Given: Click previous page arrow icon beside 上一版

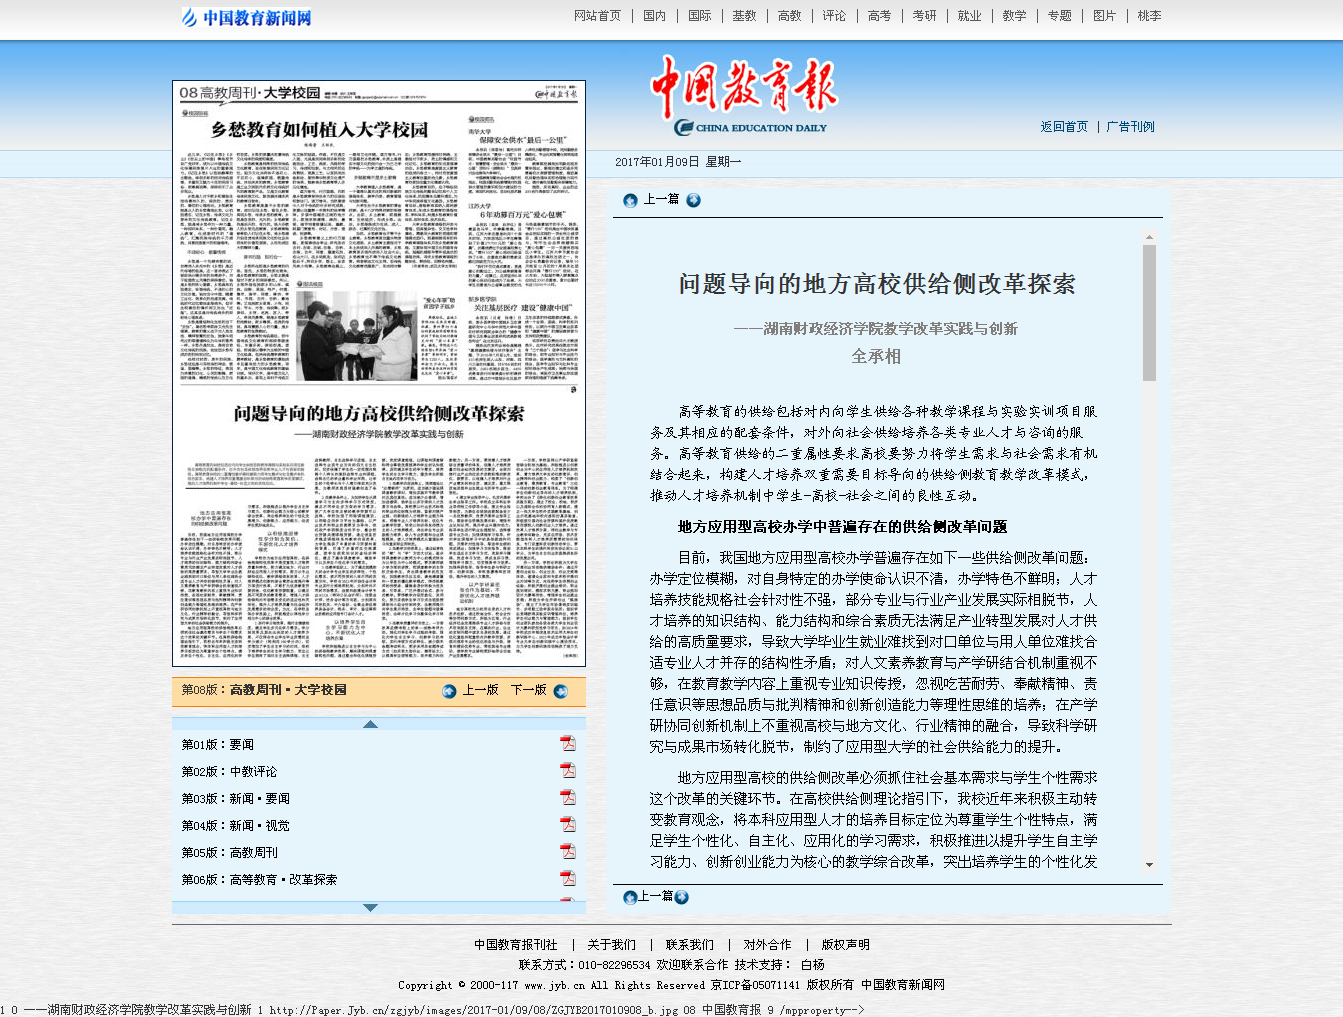Looking at the screenshot, I should (x=449, y=691).
